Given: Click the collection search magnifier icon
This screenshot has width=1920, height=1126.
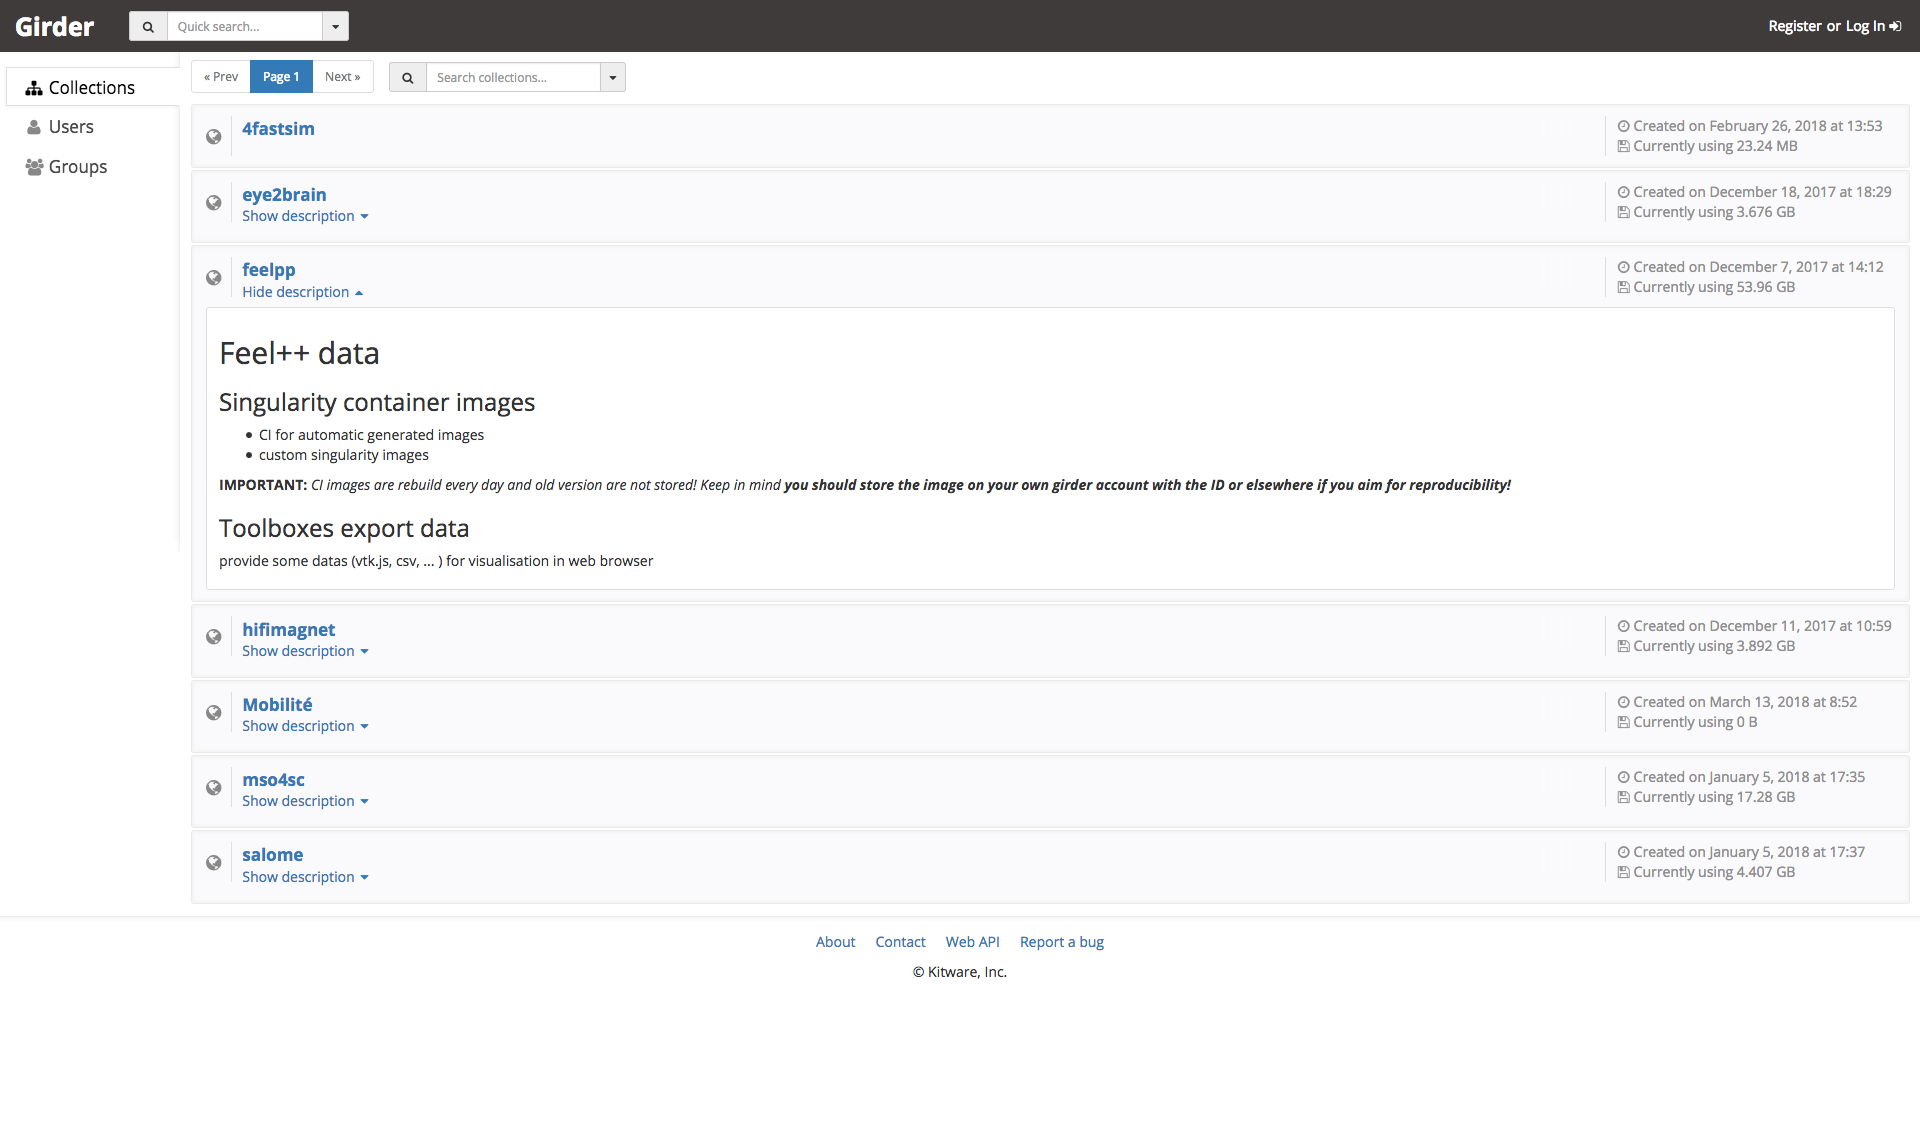Looking at the screenshot, I should pos(406,77).
